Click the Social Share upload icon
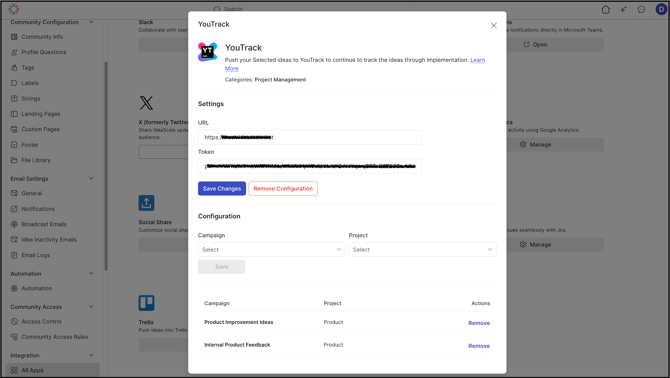Screen dimensions: 670x378 (x=146, y=203)
